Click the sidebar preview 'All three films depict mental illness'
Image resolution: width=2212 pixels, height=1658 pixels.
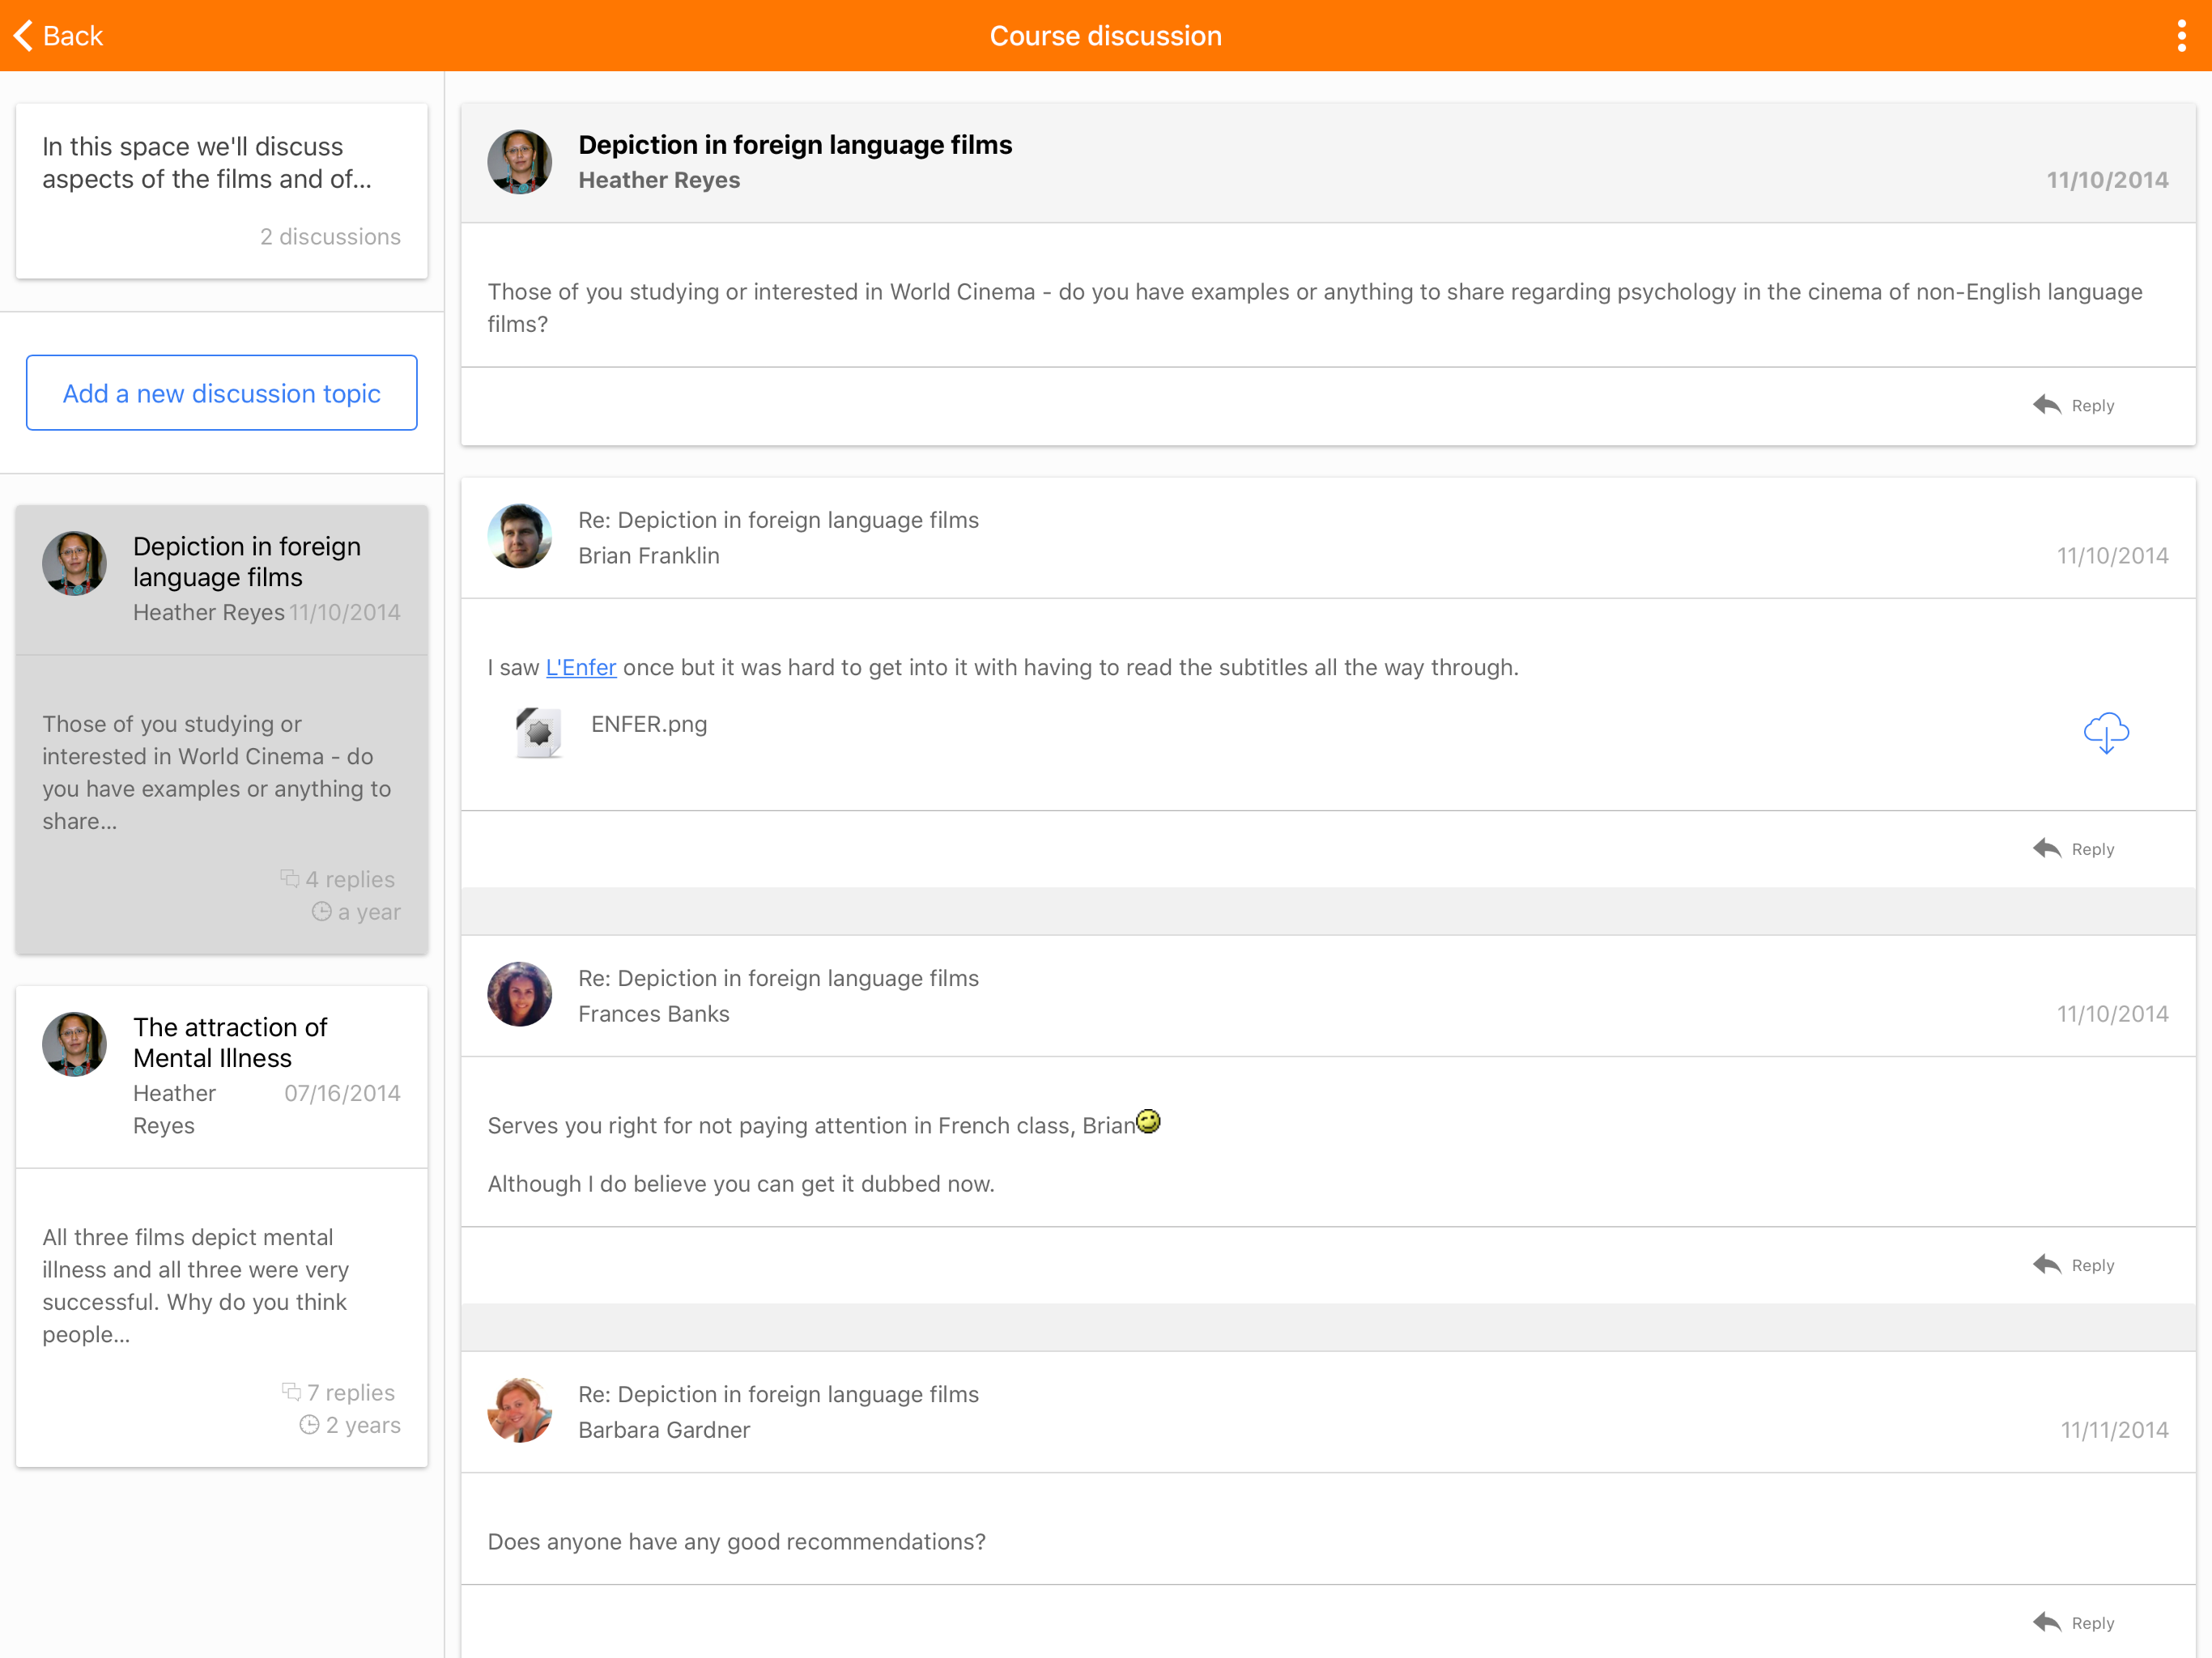point(196,1286)
